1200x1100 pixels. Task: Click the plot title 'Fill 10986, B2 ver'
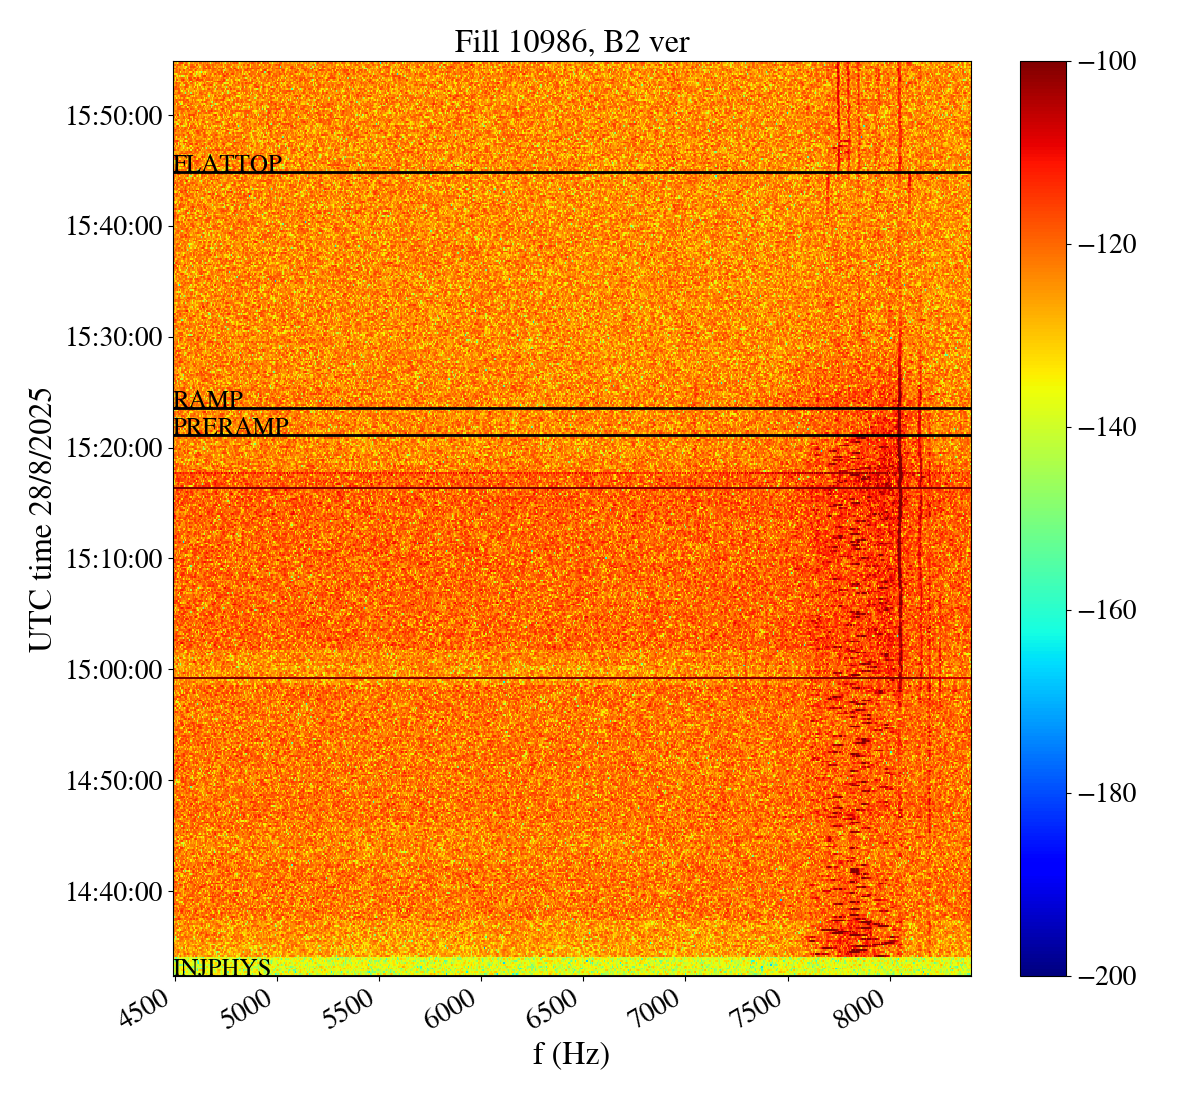[571, 42]
